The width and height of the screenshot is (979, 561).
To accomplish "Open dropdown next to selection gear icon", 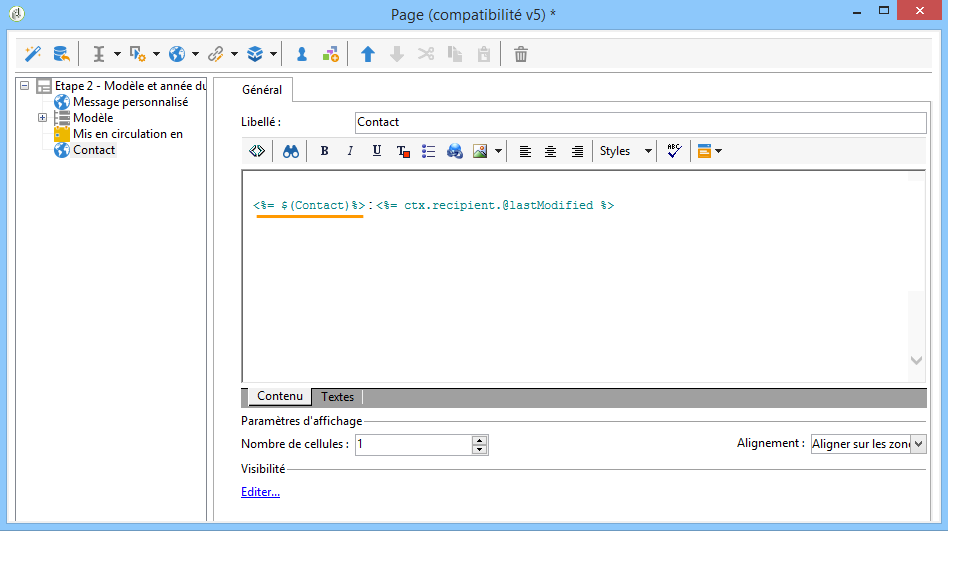I will (x=156, y=54).
